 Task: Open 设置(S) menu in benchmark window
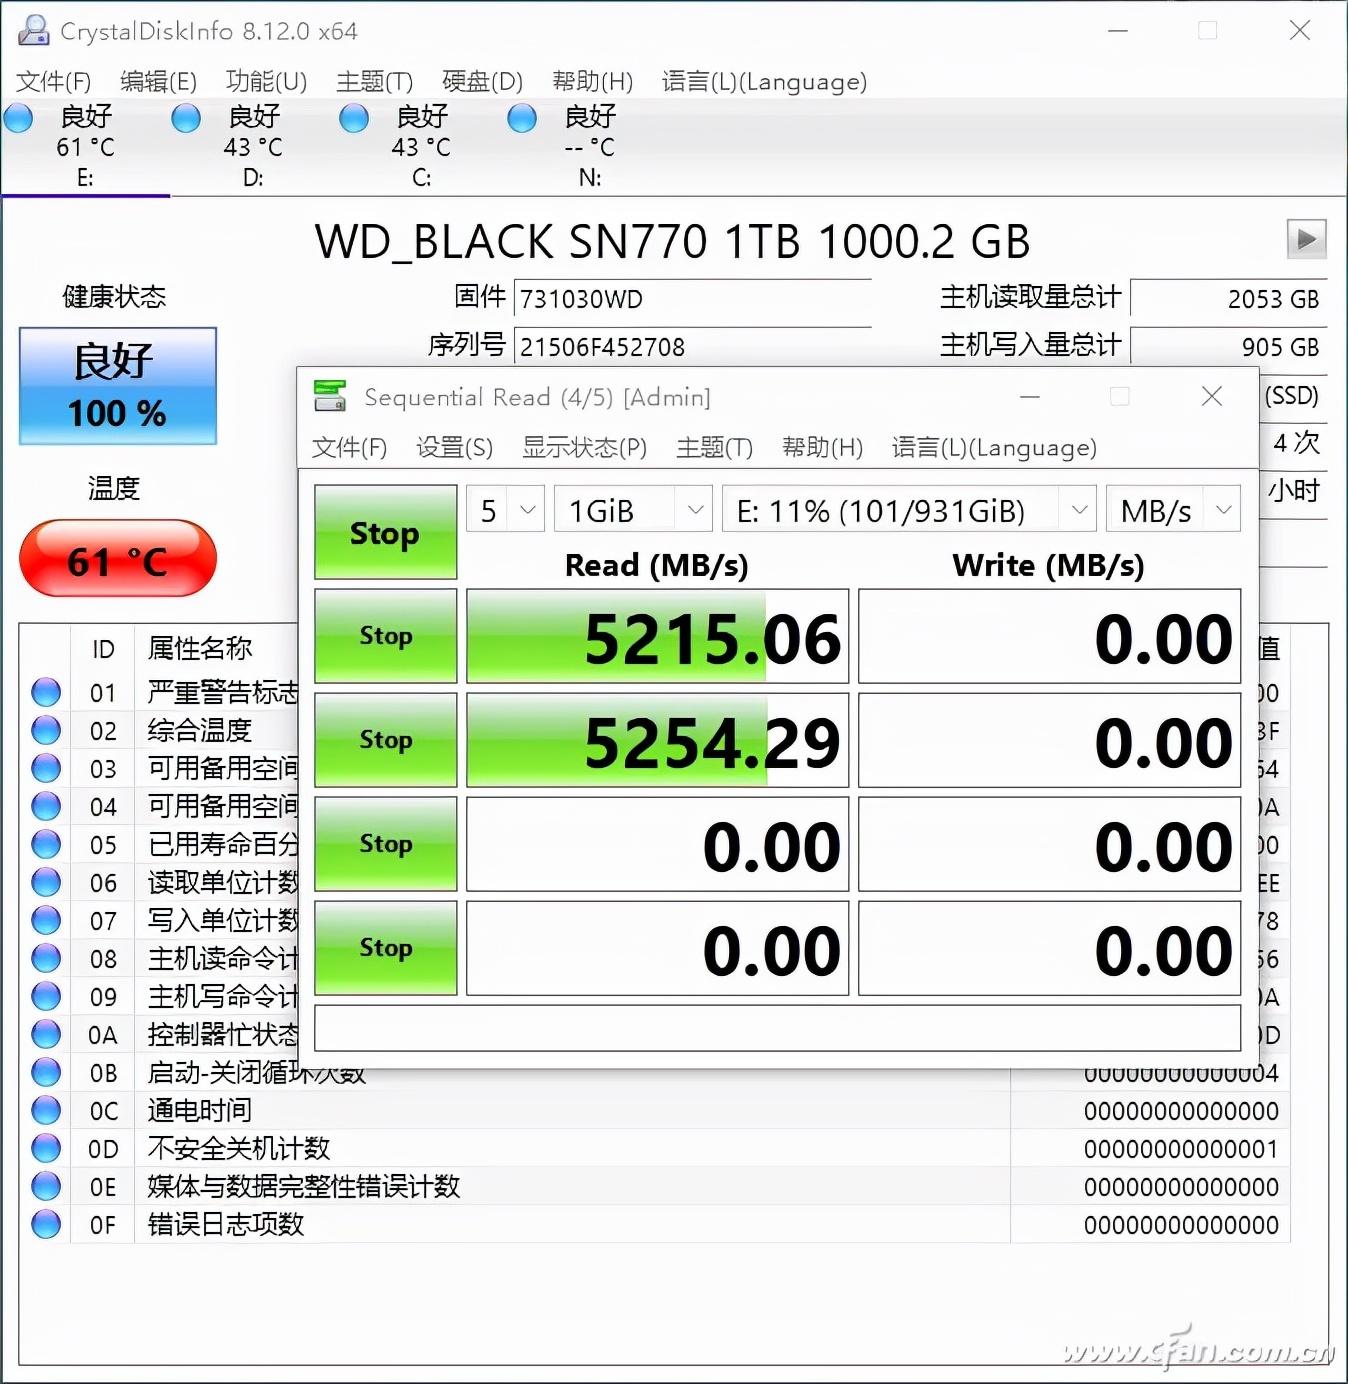coord(454,447)
